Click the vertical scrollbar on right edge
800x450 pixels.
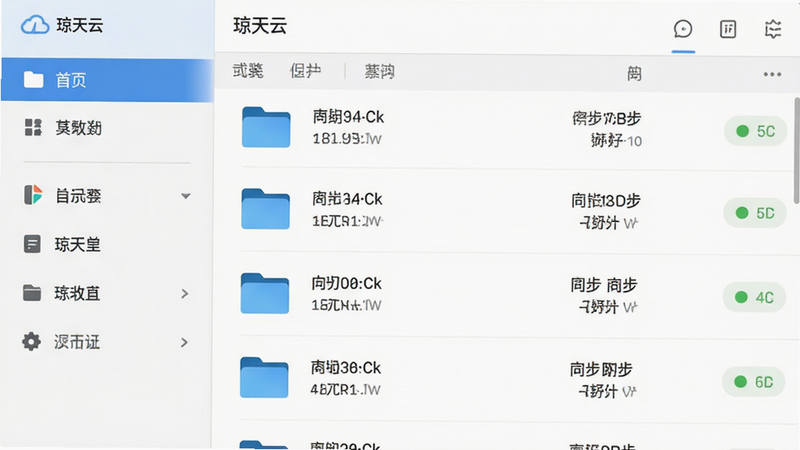click(x=796, y=151)
